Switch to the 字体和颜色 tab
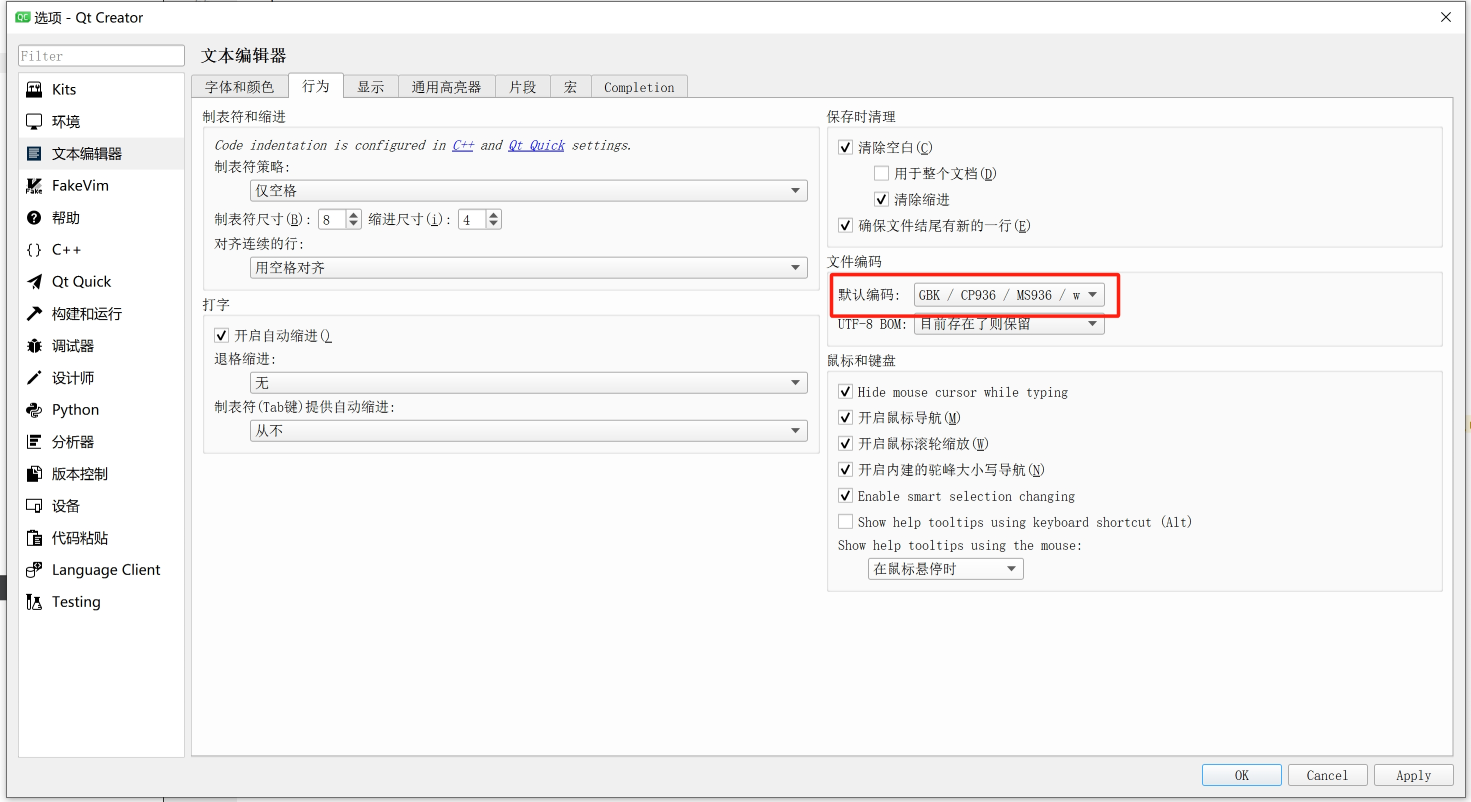 239,87
